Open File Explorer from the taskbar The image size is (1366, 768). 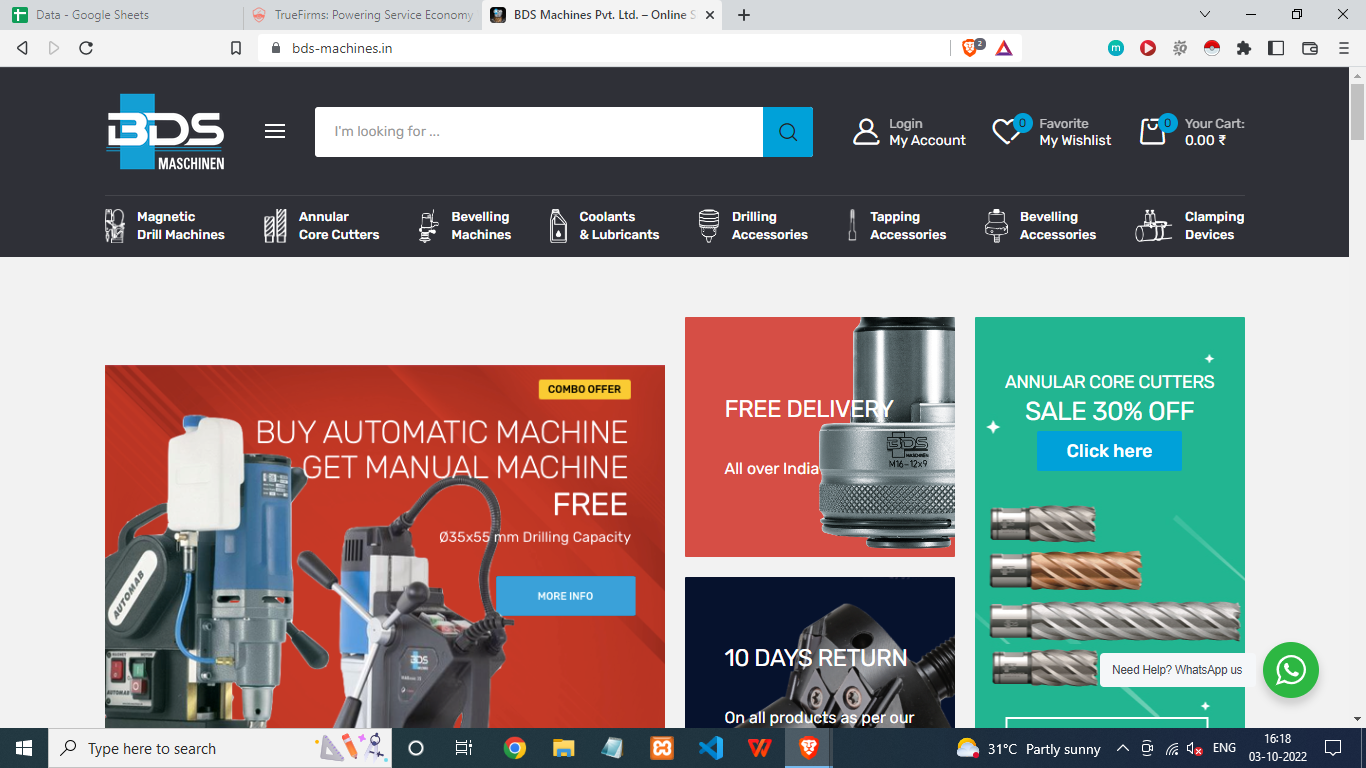coord(564,748)
